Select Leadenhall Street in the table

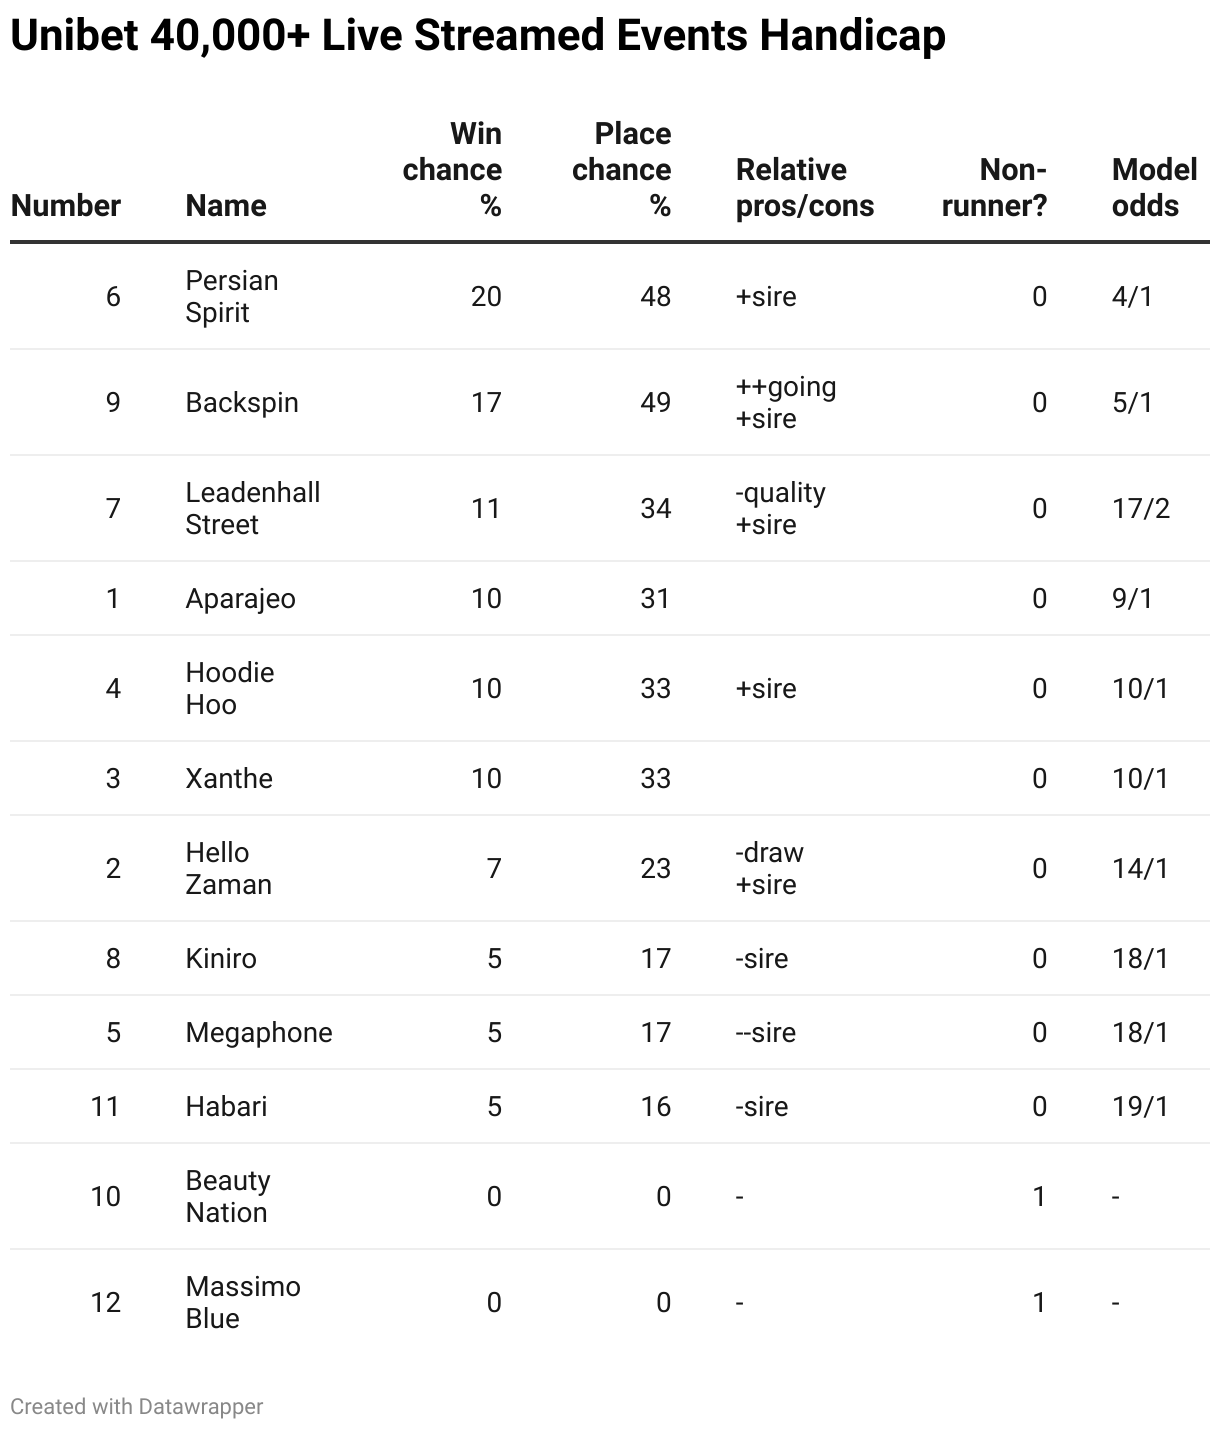pos(253,509)
